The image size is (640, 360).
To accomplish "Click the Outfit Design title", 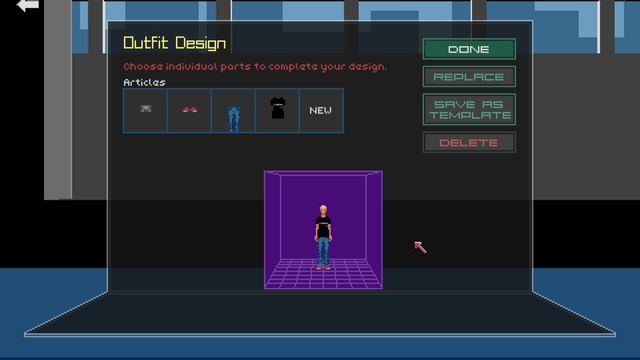I will click(174, 43).
